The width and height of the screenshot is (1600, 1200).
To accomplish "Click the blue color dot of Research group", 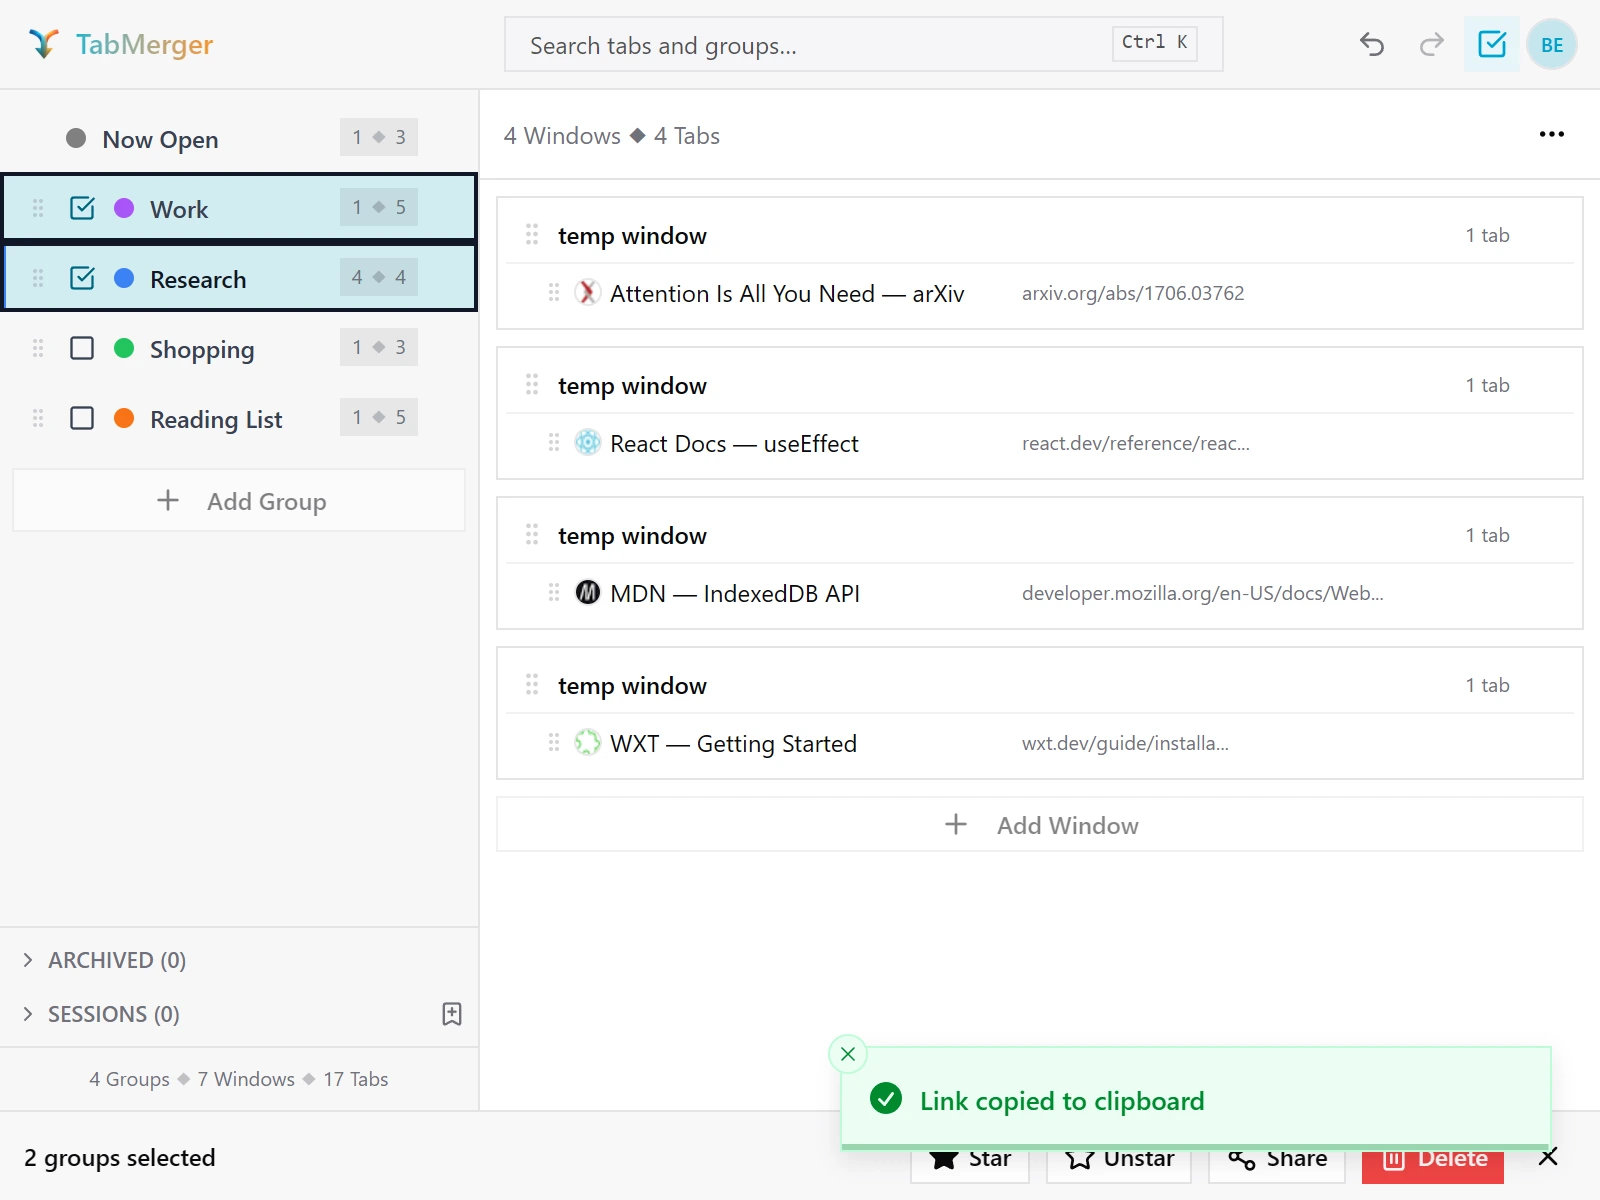I will tap(124, 278).
